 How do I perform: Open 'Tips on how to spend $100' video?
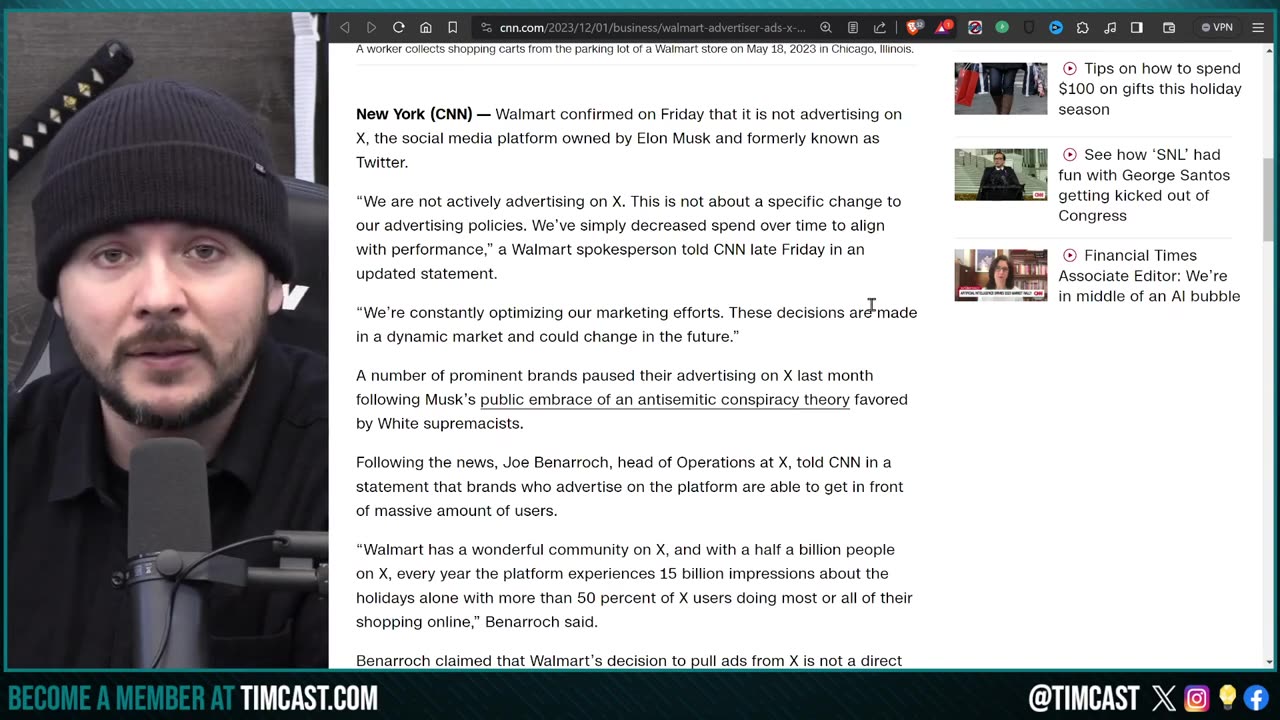1150,89
